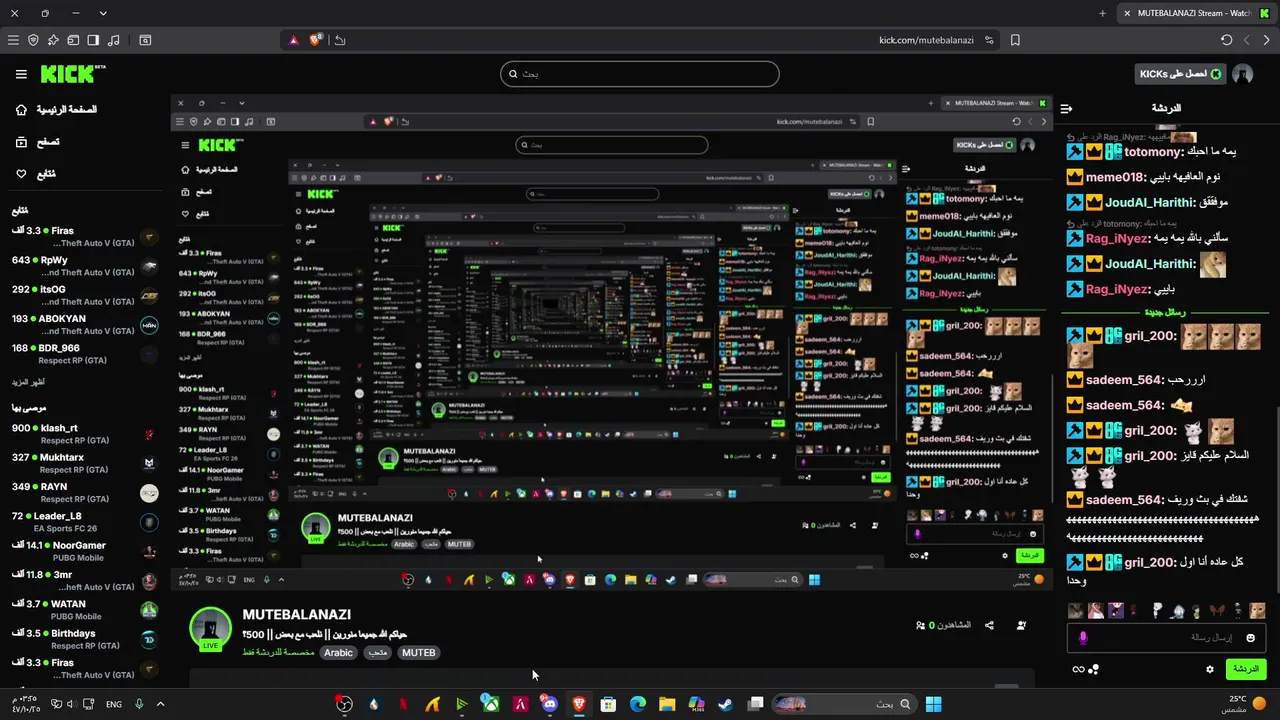
Task: Open Steam from the taskbar
Action: pos(725,704)
